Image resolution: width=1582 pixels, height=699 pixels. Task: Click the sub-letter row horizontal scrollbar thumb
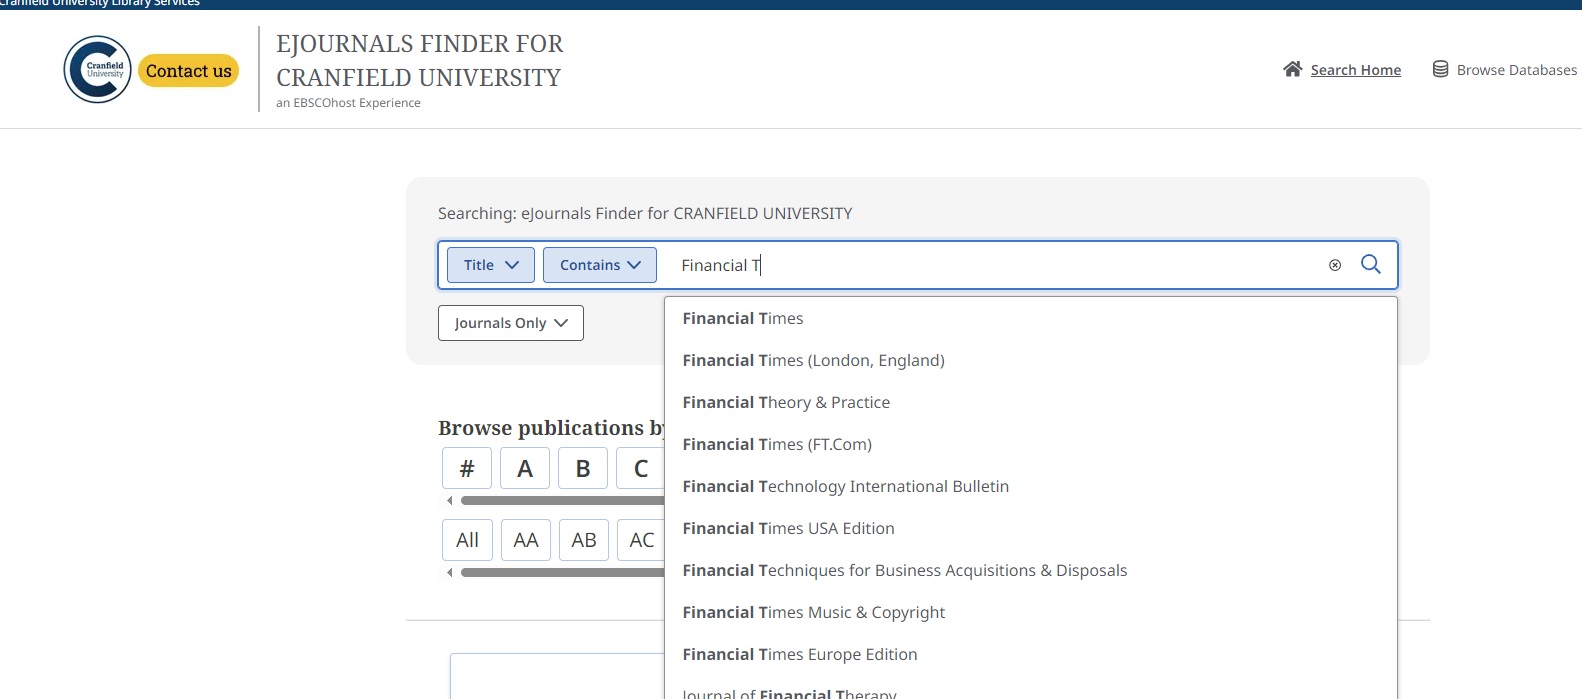[x=563, y=573]
